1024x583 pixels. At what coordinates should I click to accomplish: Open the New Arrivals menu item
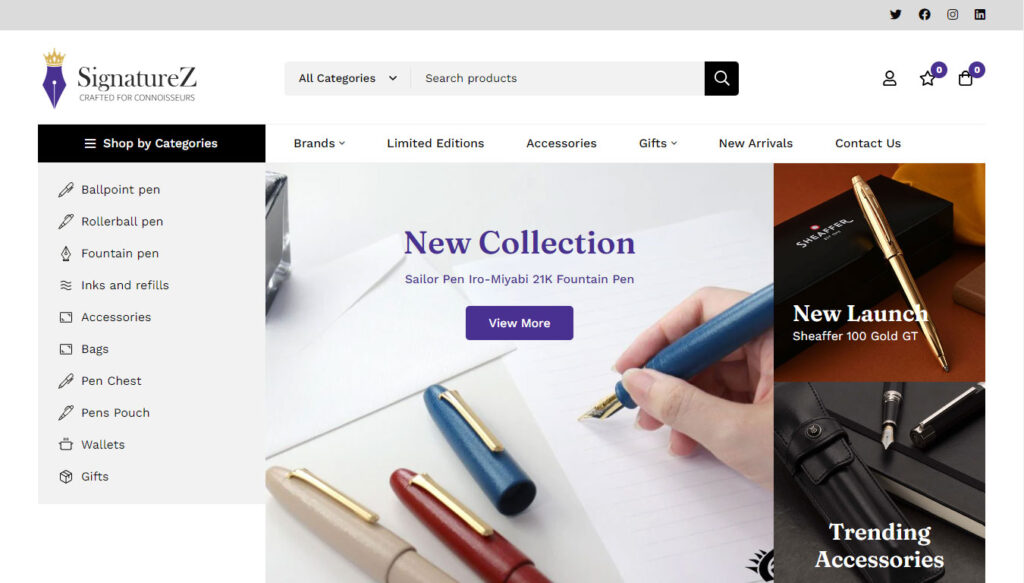pos(756,143)
